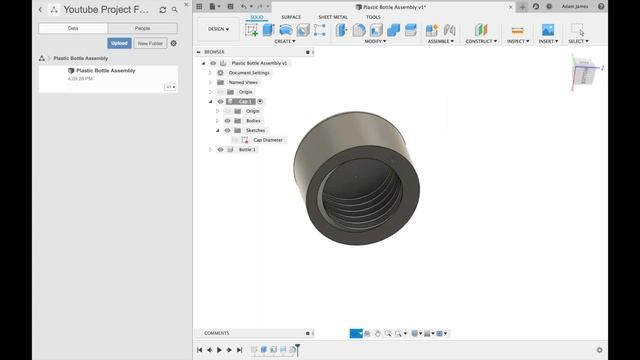This screenshot has height=360, width=640.
Task: Select the Measure tool icon
Action: tap(518, 30)
